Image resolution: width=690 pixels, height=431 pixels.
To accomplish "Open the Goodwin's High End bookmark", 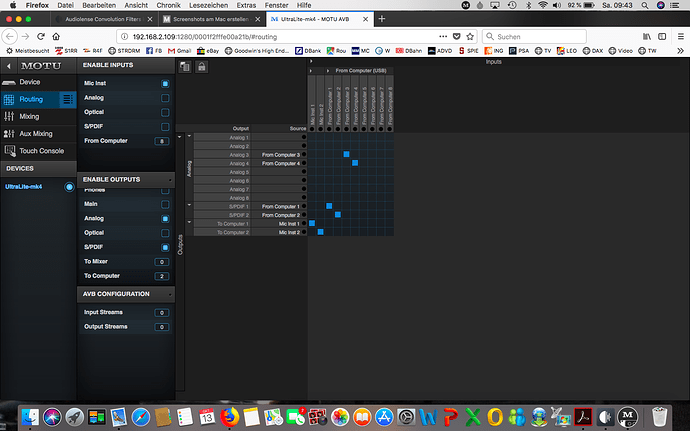I will pyautogui.click(x=257, y=51).
